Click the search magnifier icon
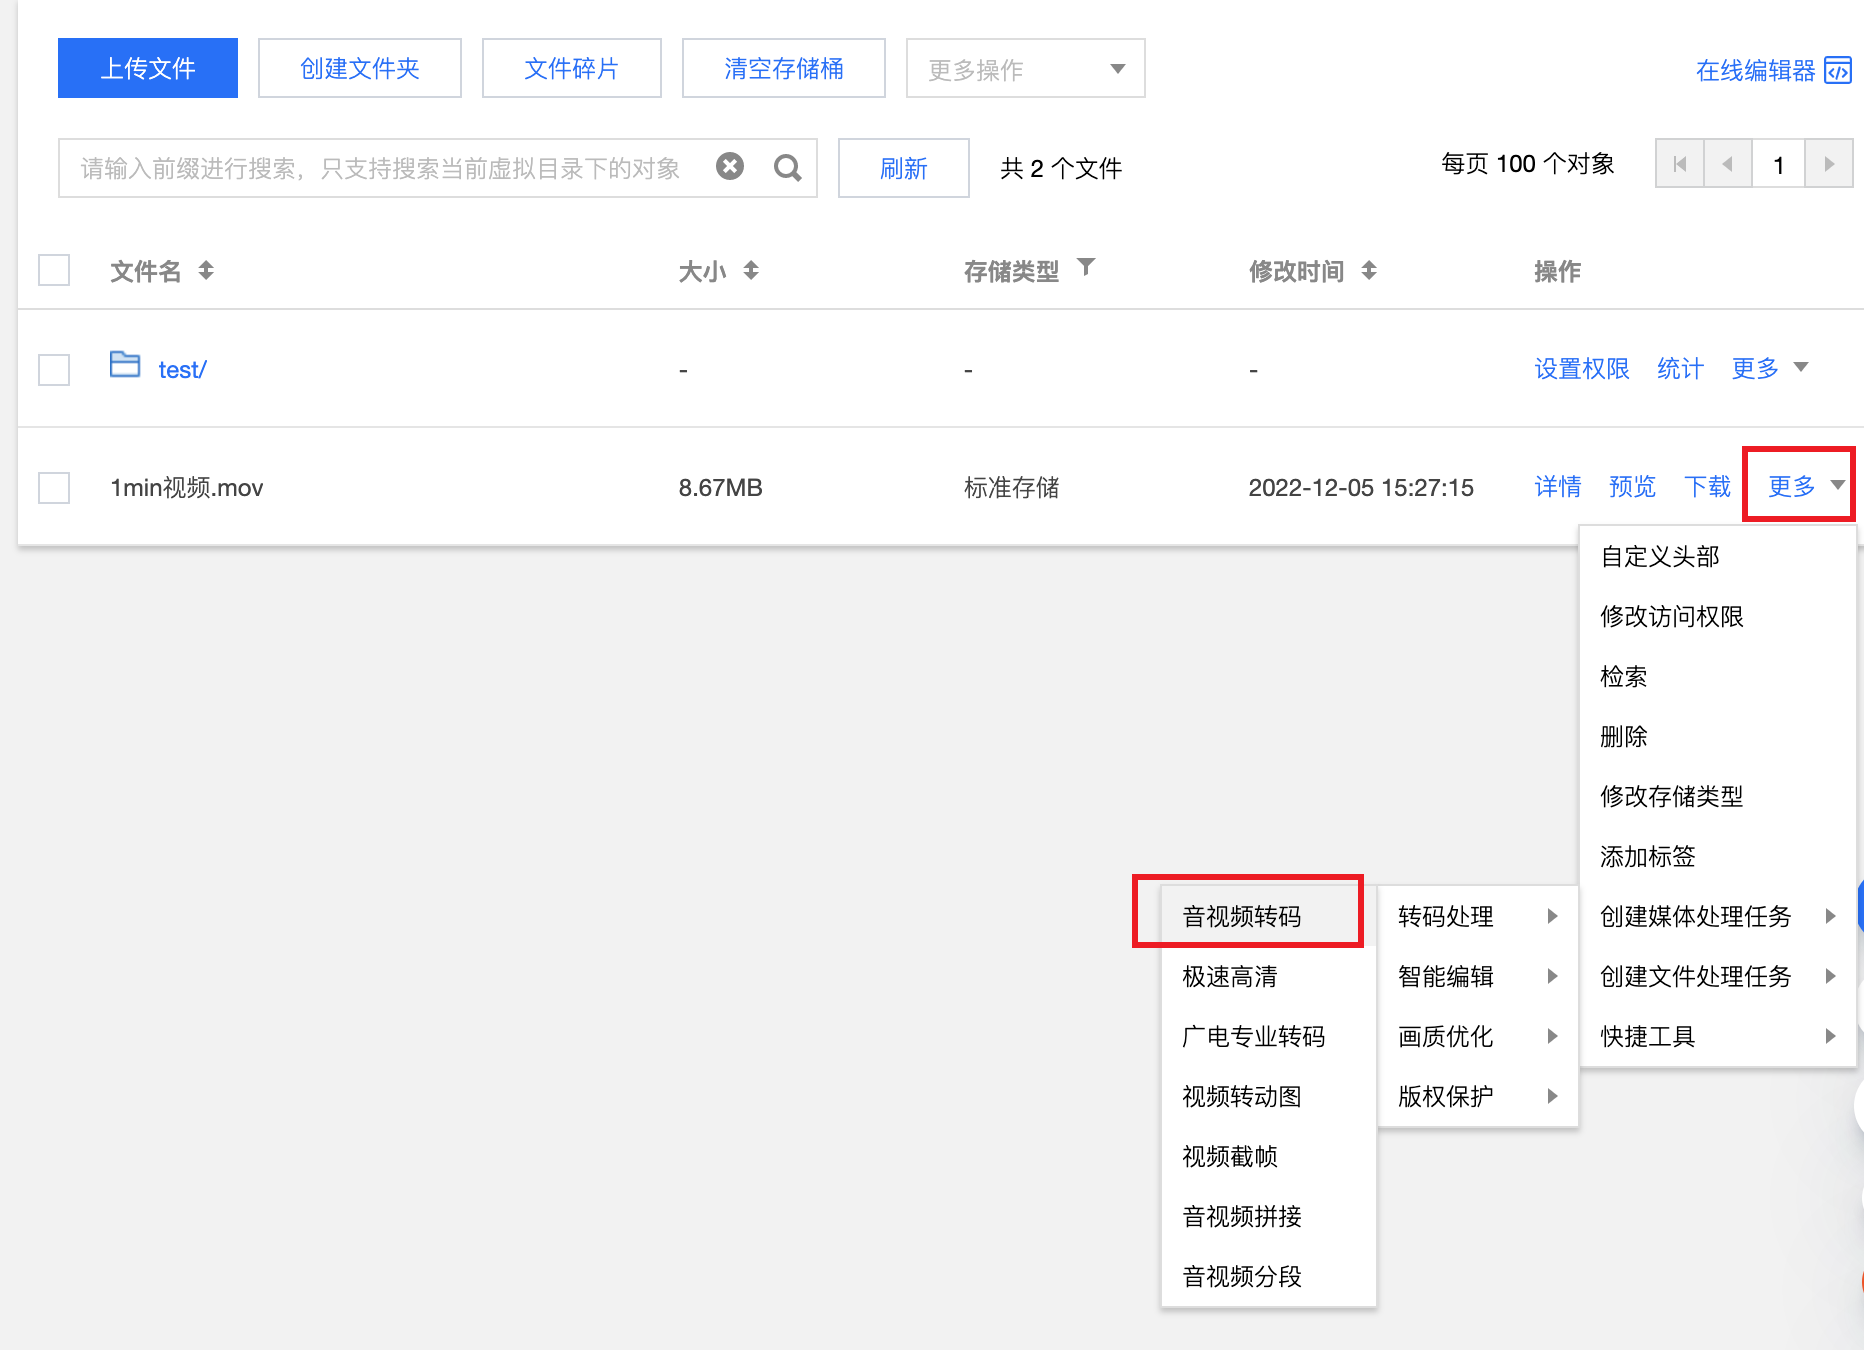 pyautogui.click(x=787, y=168)
